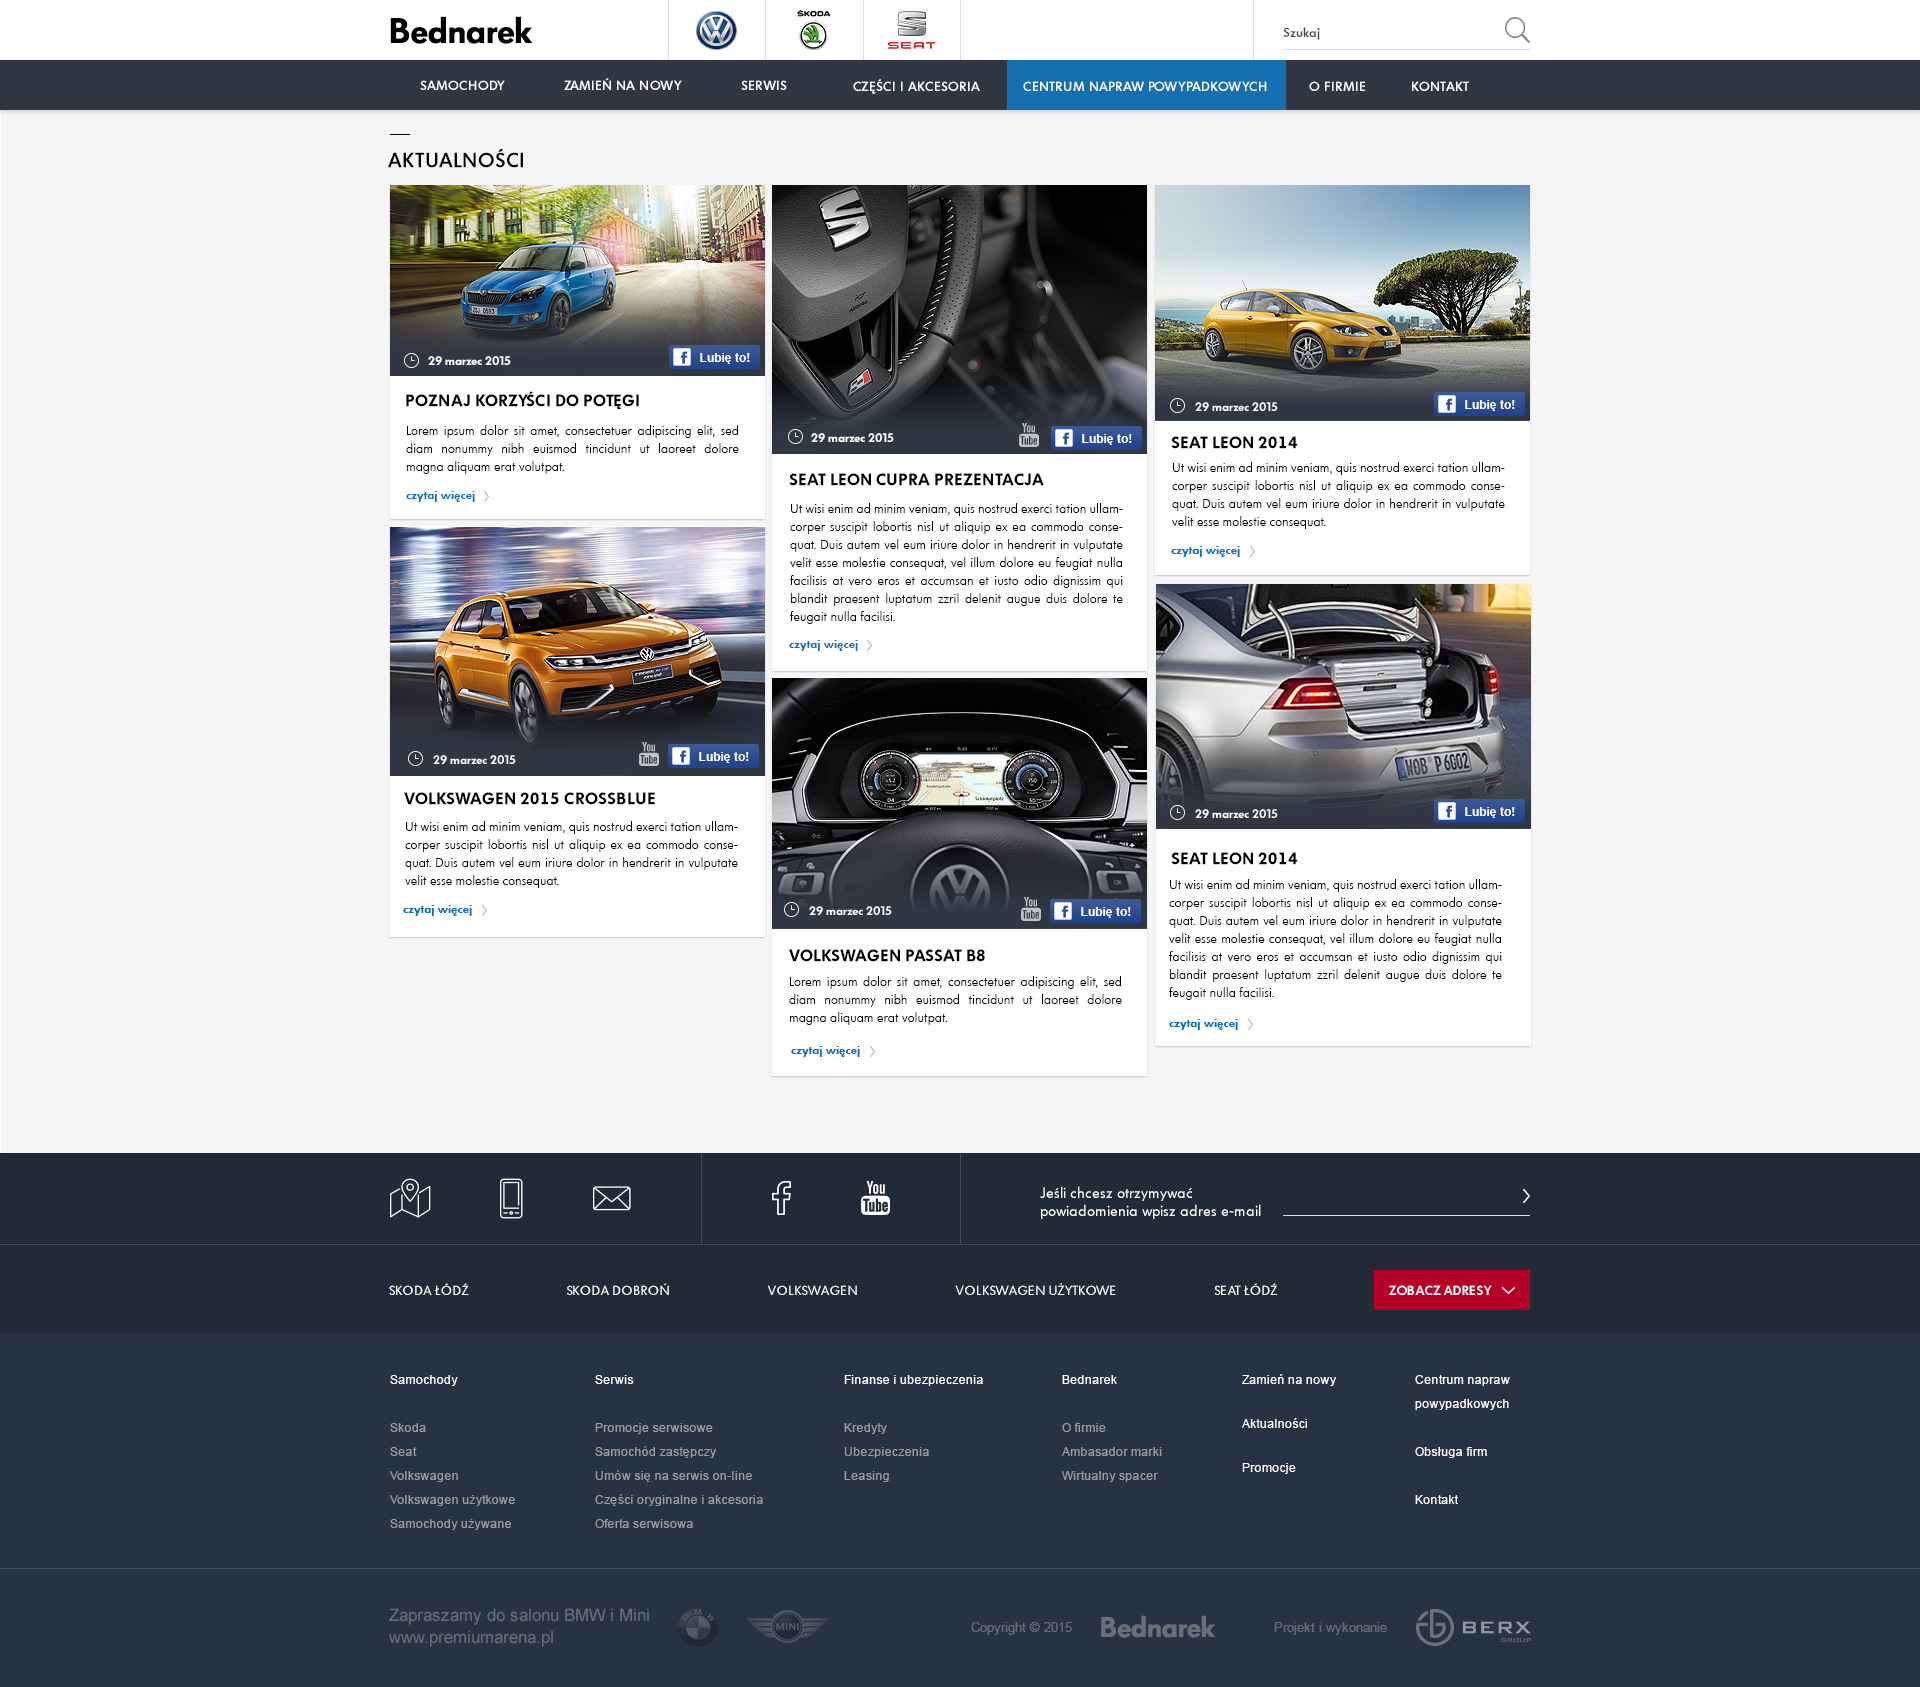Click 'czytaj więcej' under Volkswagen Passat B8
Viewport: 1920px width, 1687px height.
825,1051
